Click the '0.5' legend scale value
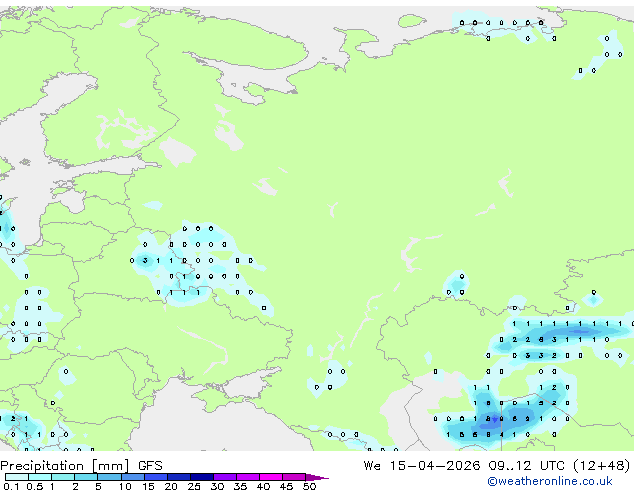The image size is (634, 490). pos(35,486)
